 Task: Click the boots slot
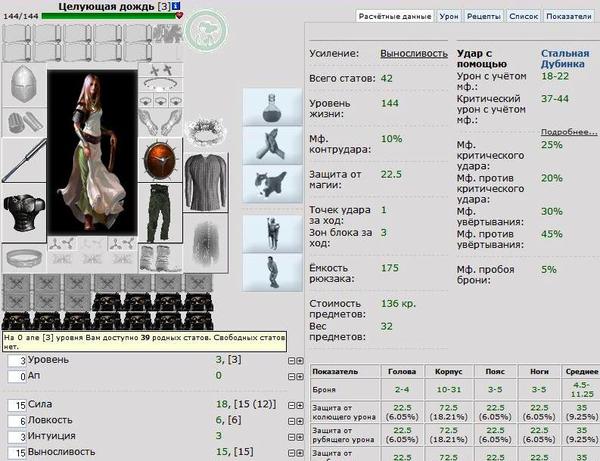pos(160,258)
